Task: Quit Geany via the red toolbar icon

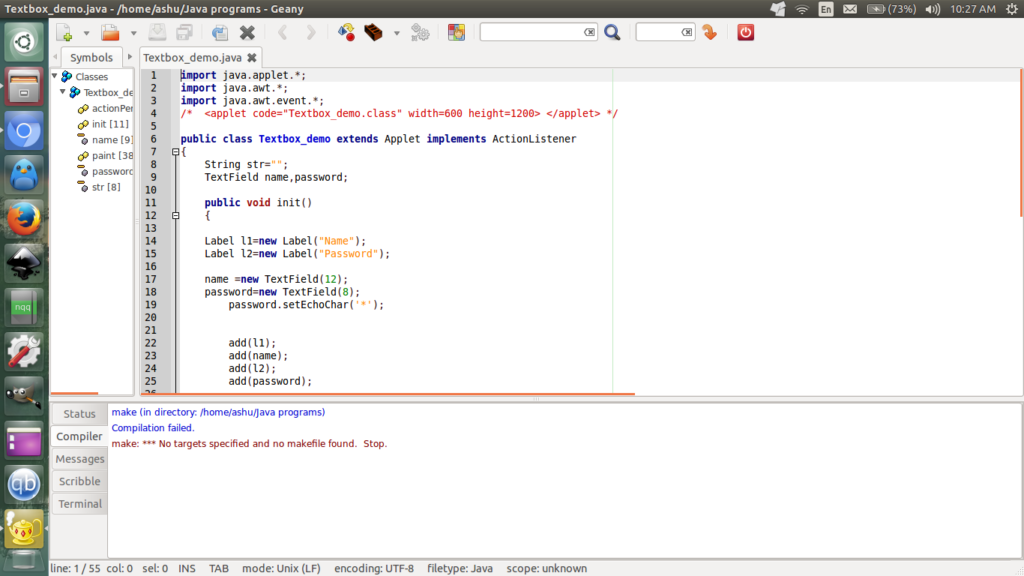Action: 744,33
